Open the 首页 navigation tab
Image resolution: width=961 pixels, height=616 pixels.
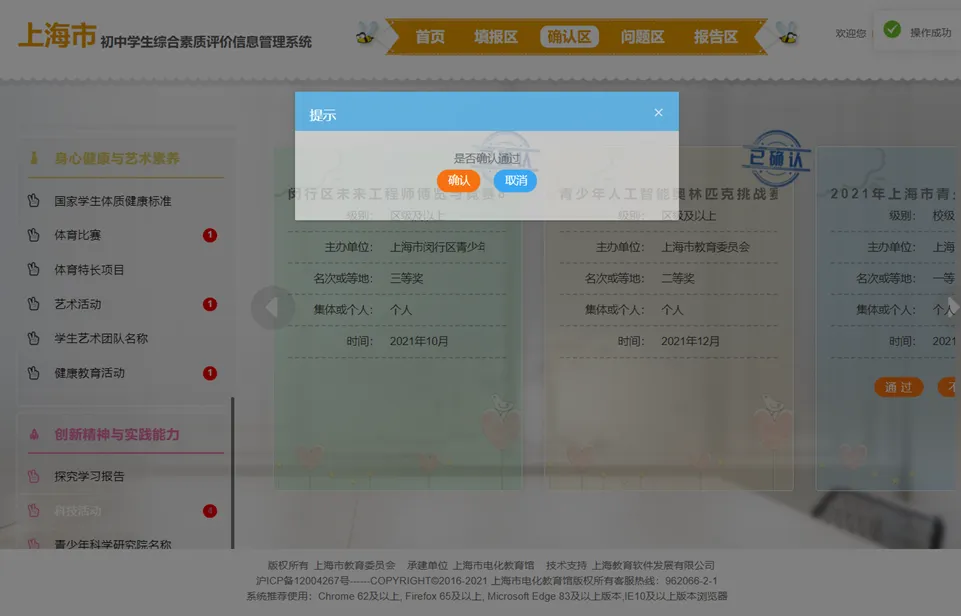(x=430, y=37)
